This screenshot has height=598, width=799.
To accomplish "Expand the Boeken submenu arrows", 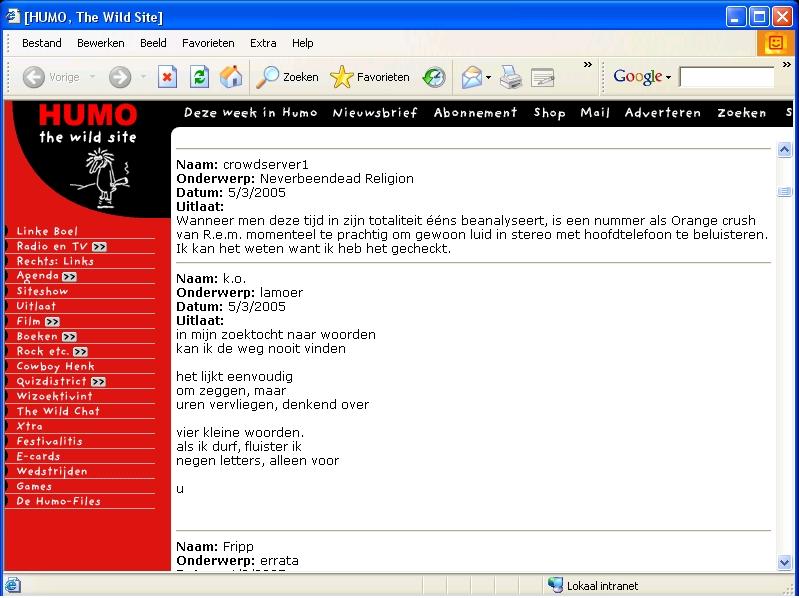I will point(69,337).
